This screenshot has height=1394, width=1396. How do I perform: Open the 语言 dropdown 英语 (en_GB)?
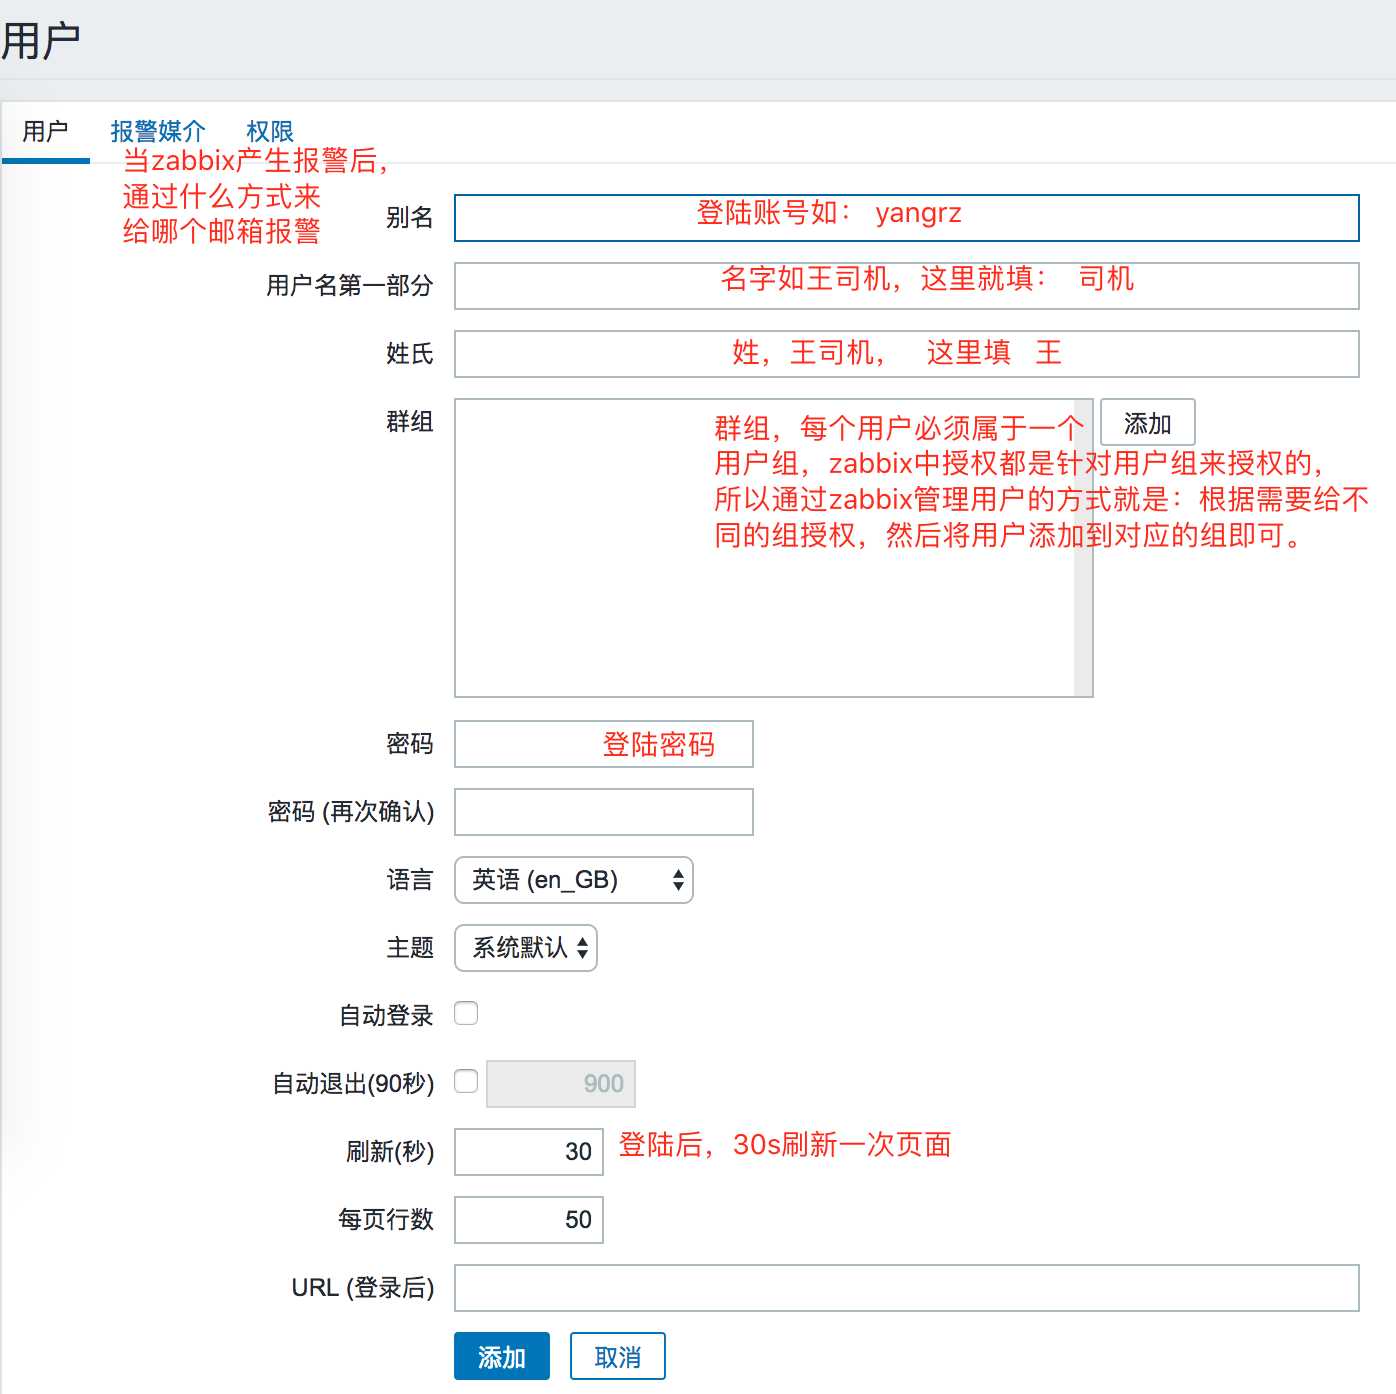[574, 880]
